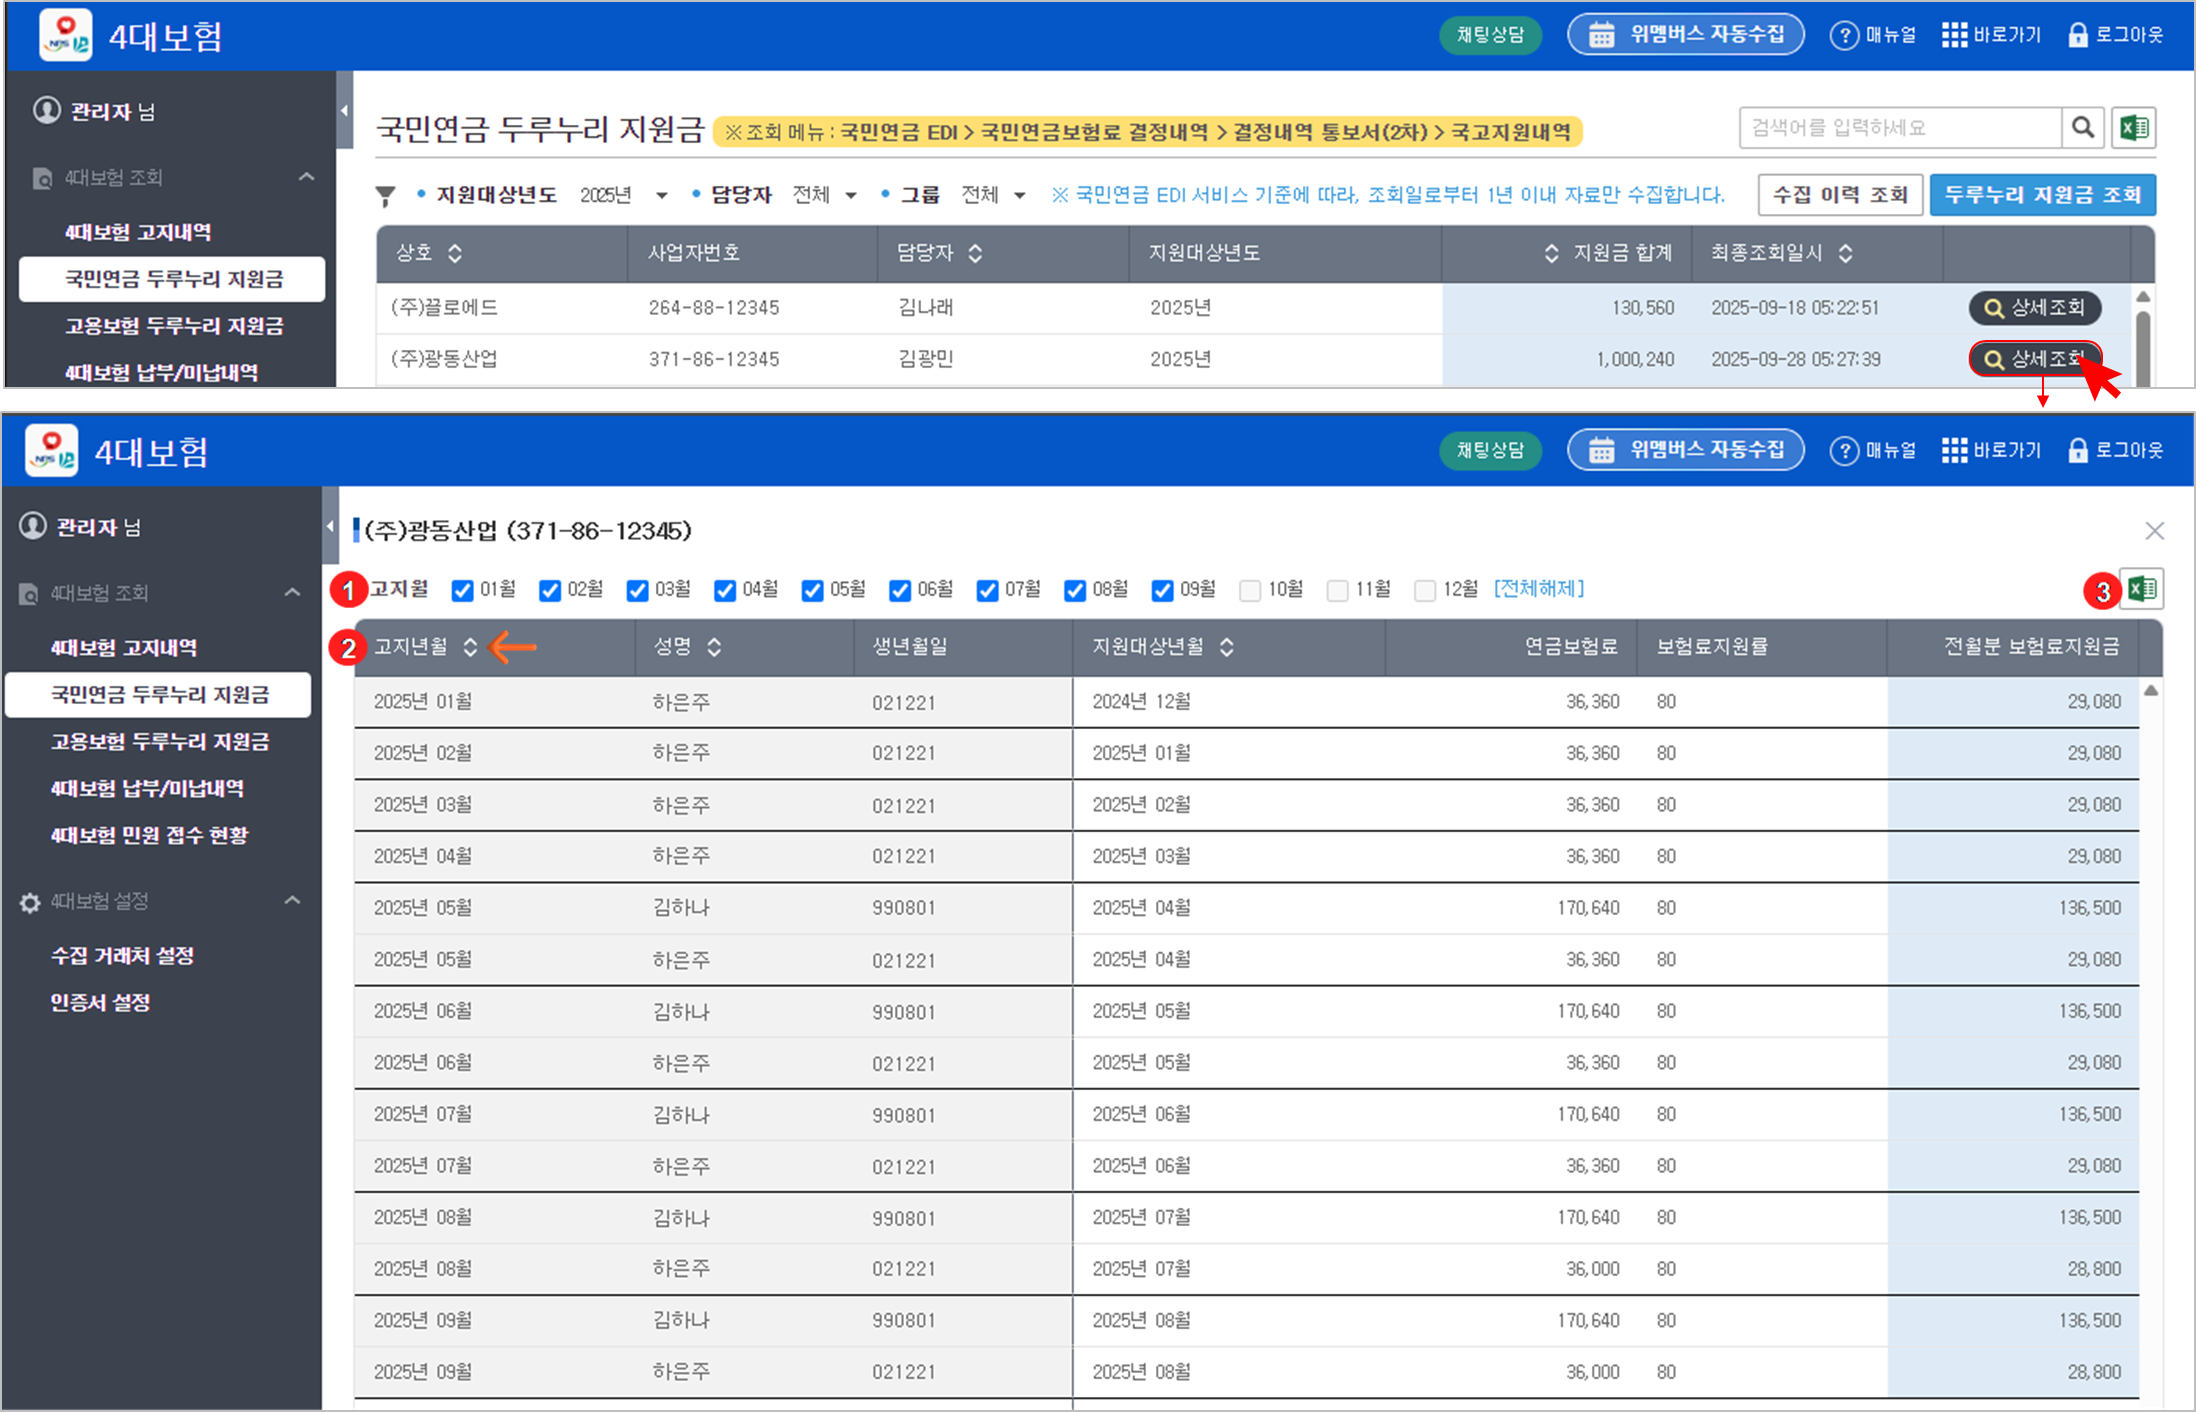Uncheck the 01월 checkbox

(x=462, y=590)
